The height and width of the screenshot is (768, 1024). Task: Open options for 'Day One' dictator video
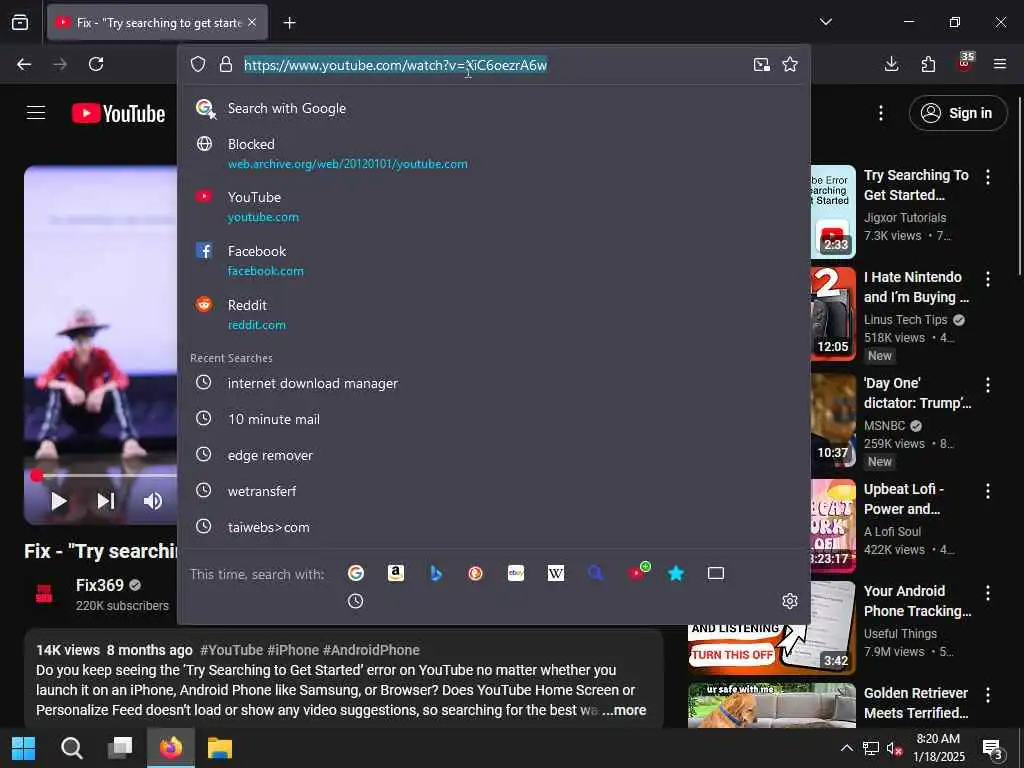[987, 385]
